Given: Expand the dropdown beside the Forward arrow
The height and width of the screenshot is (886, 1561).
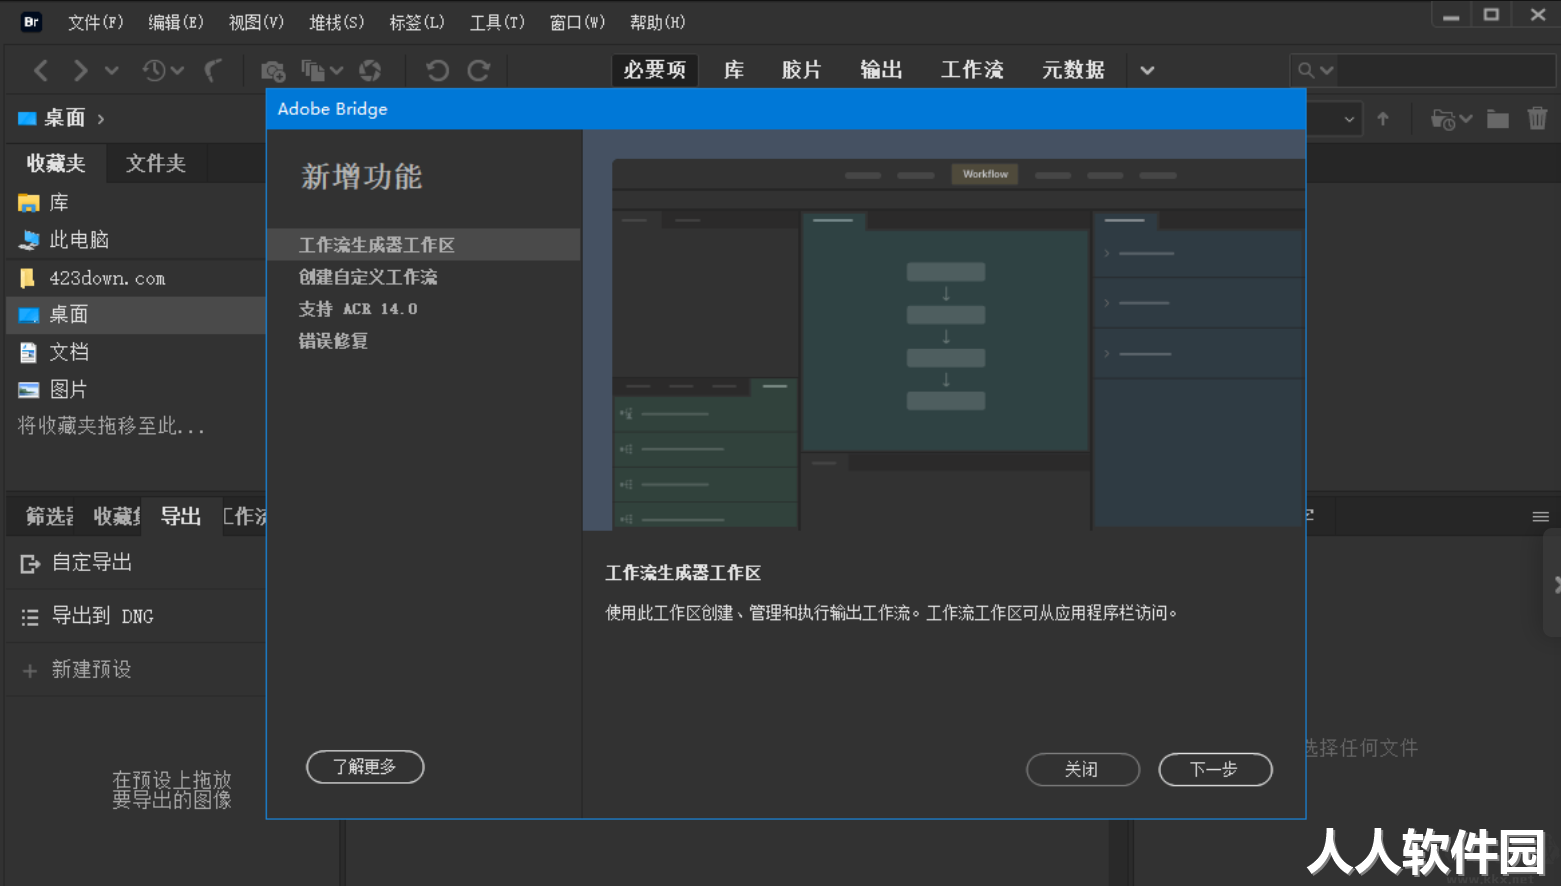Looking at the screenshot, I should (x=112, y=70).
